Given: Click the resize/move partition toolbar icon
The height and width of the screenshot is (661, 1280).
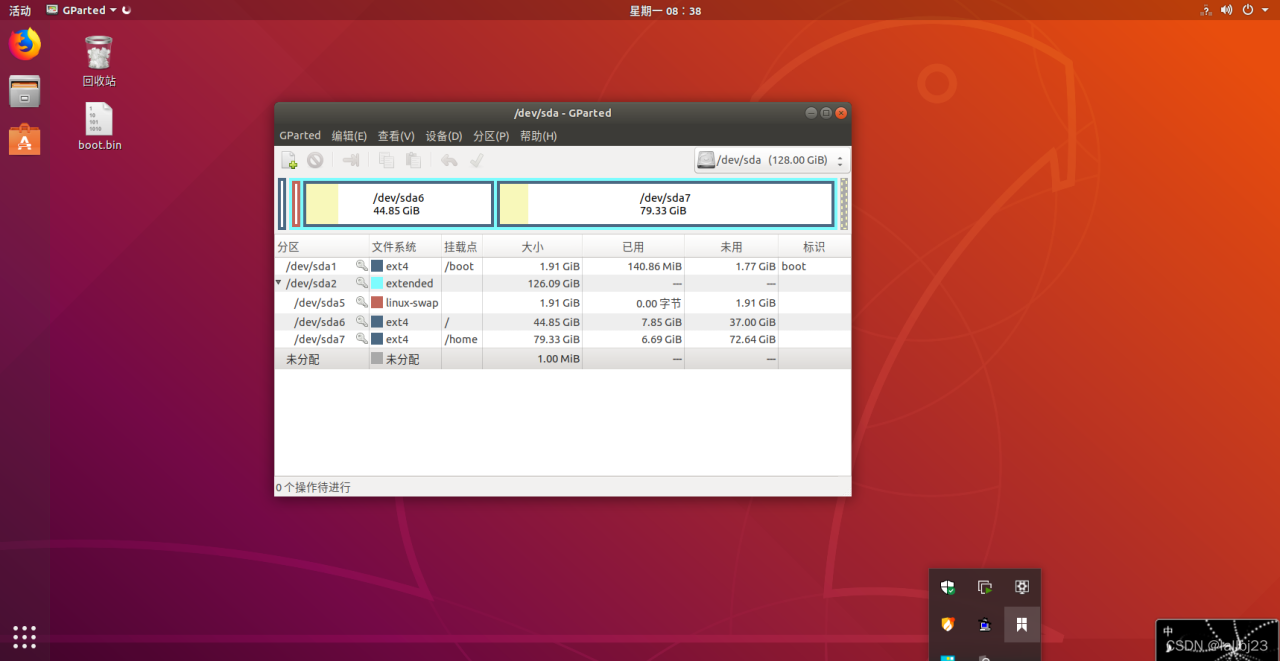Looking at the screenshot, I should point(351,160).
